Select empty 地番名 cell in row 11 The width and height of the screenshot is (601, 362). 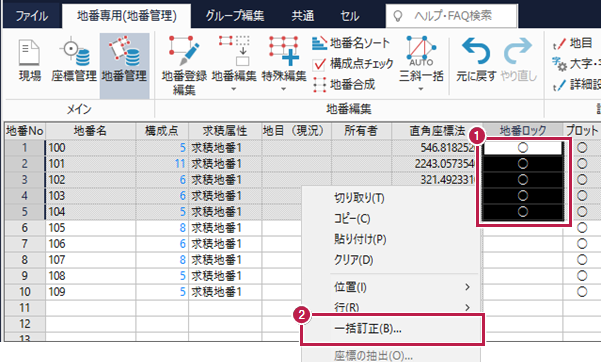click(x=90, y=308)
